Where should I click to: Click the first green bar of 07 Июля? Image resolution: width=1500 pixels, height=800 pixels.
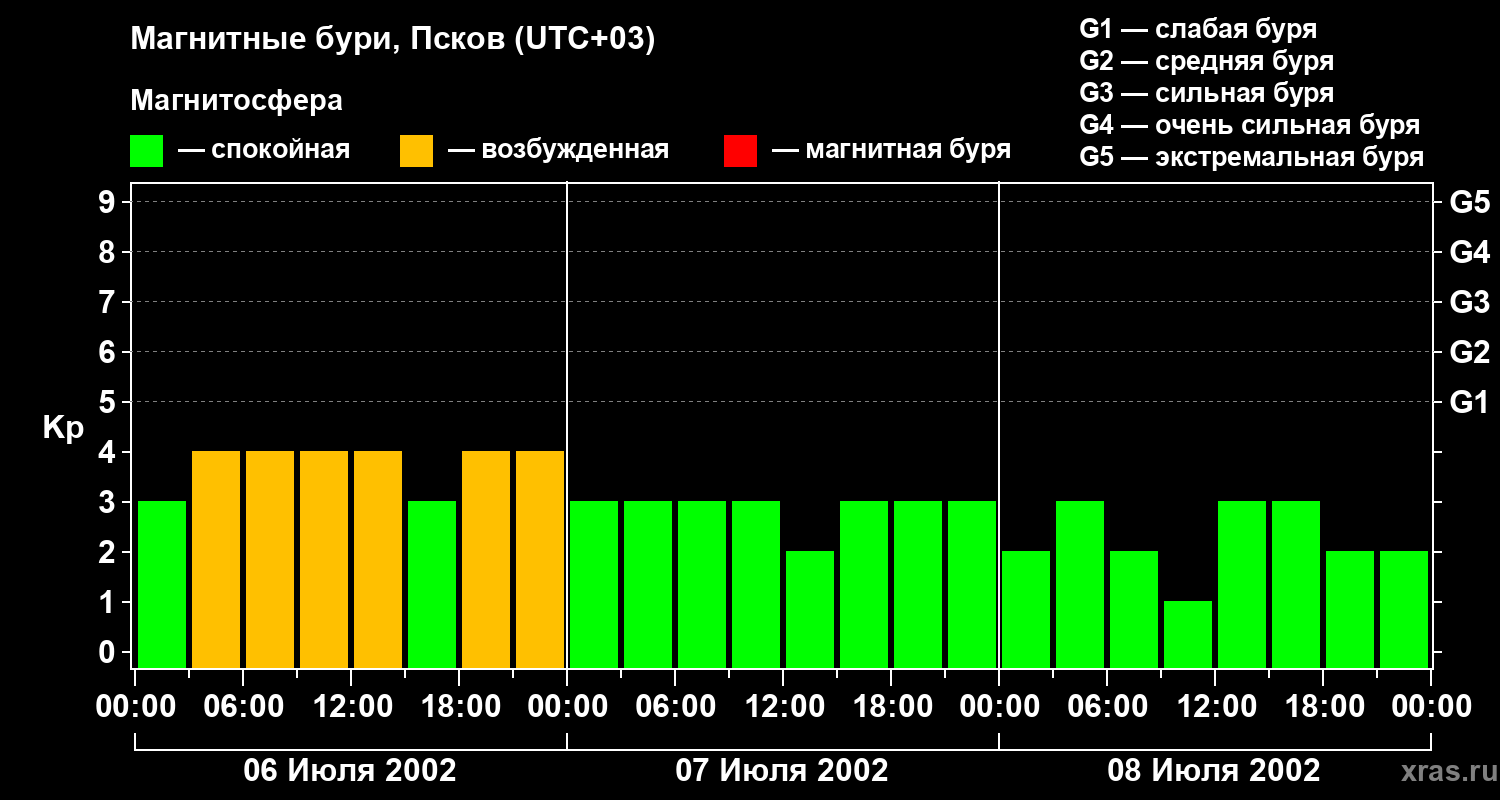pos(594,584)
